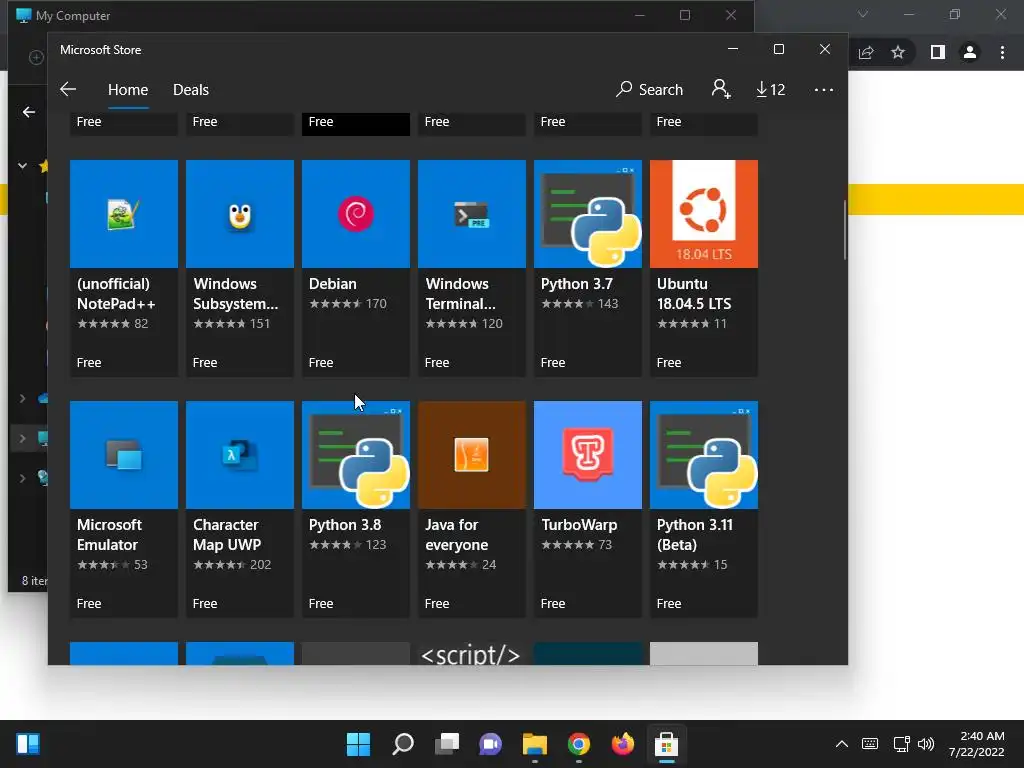
Task: Click the 170 rating count for Debian
Action: pyautogui.click(x=376, y=304)
